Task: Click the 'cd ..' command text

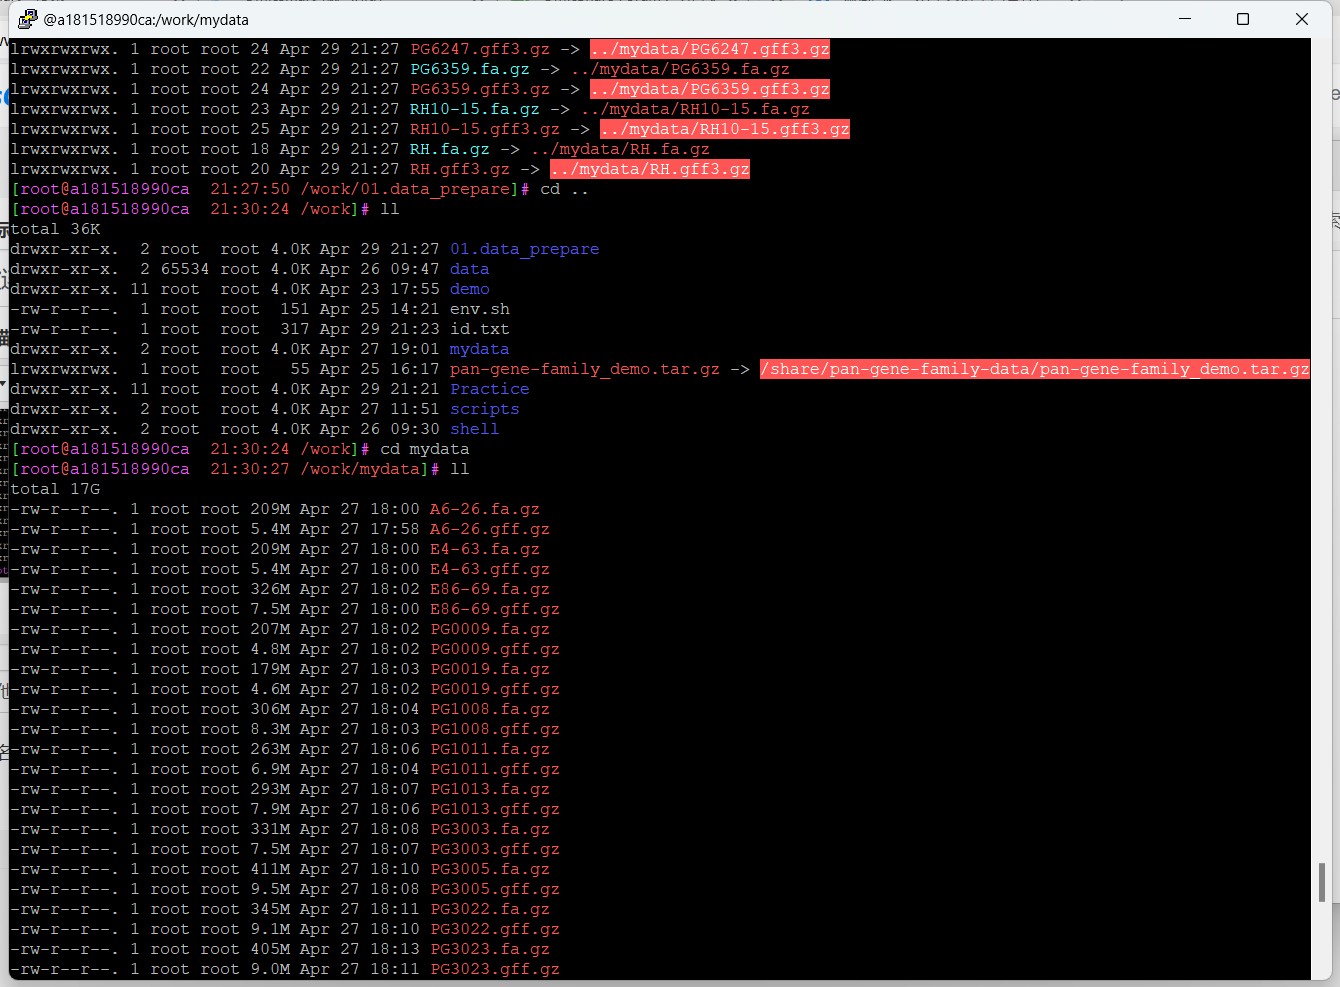Action: (x=564, y=189)
